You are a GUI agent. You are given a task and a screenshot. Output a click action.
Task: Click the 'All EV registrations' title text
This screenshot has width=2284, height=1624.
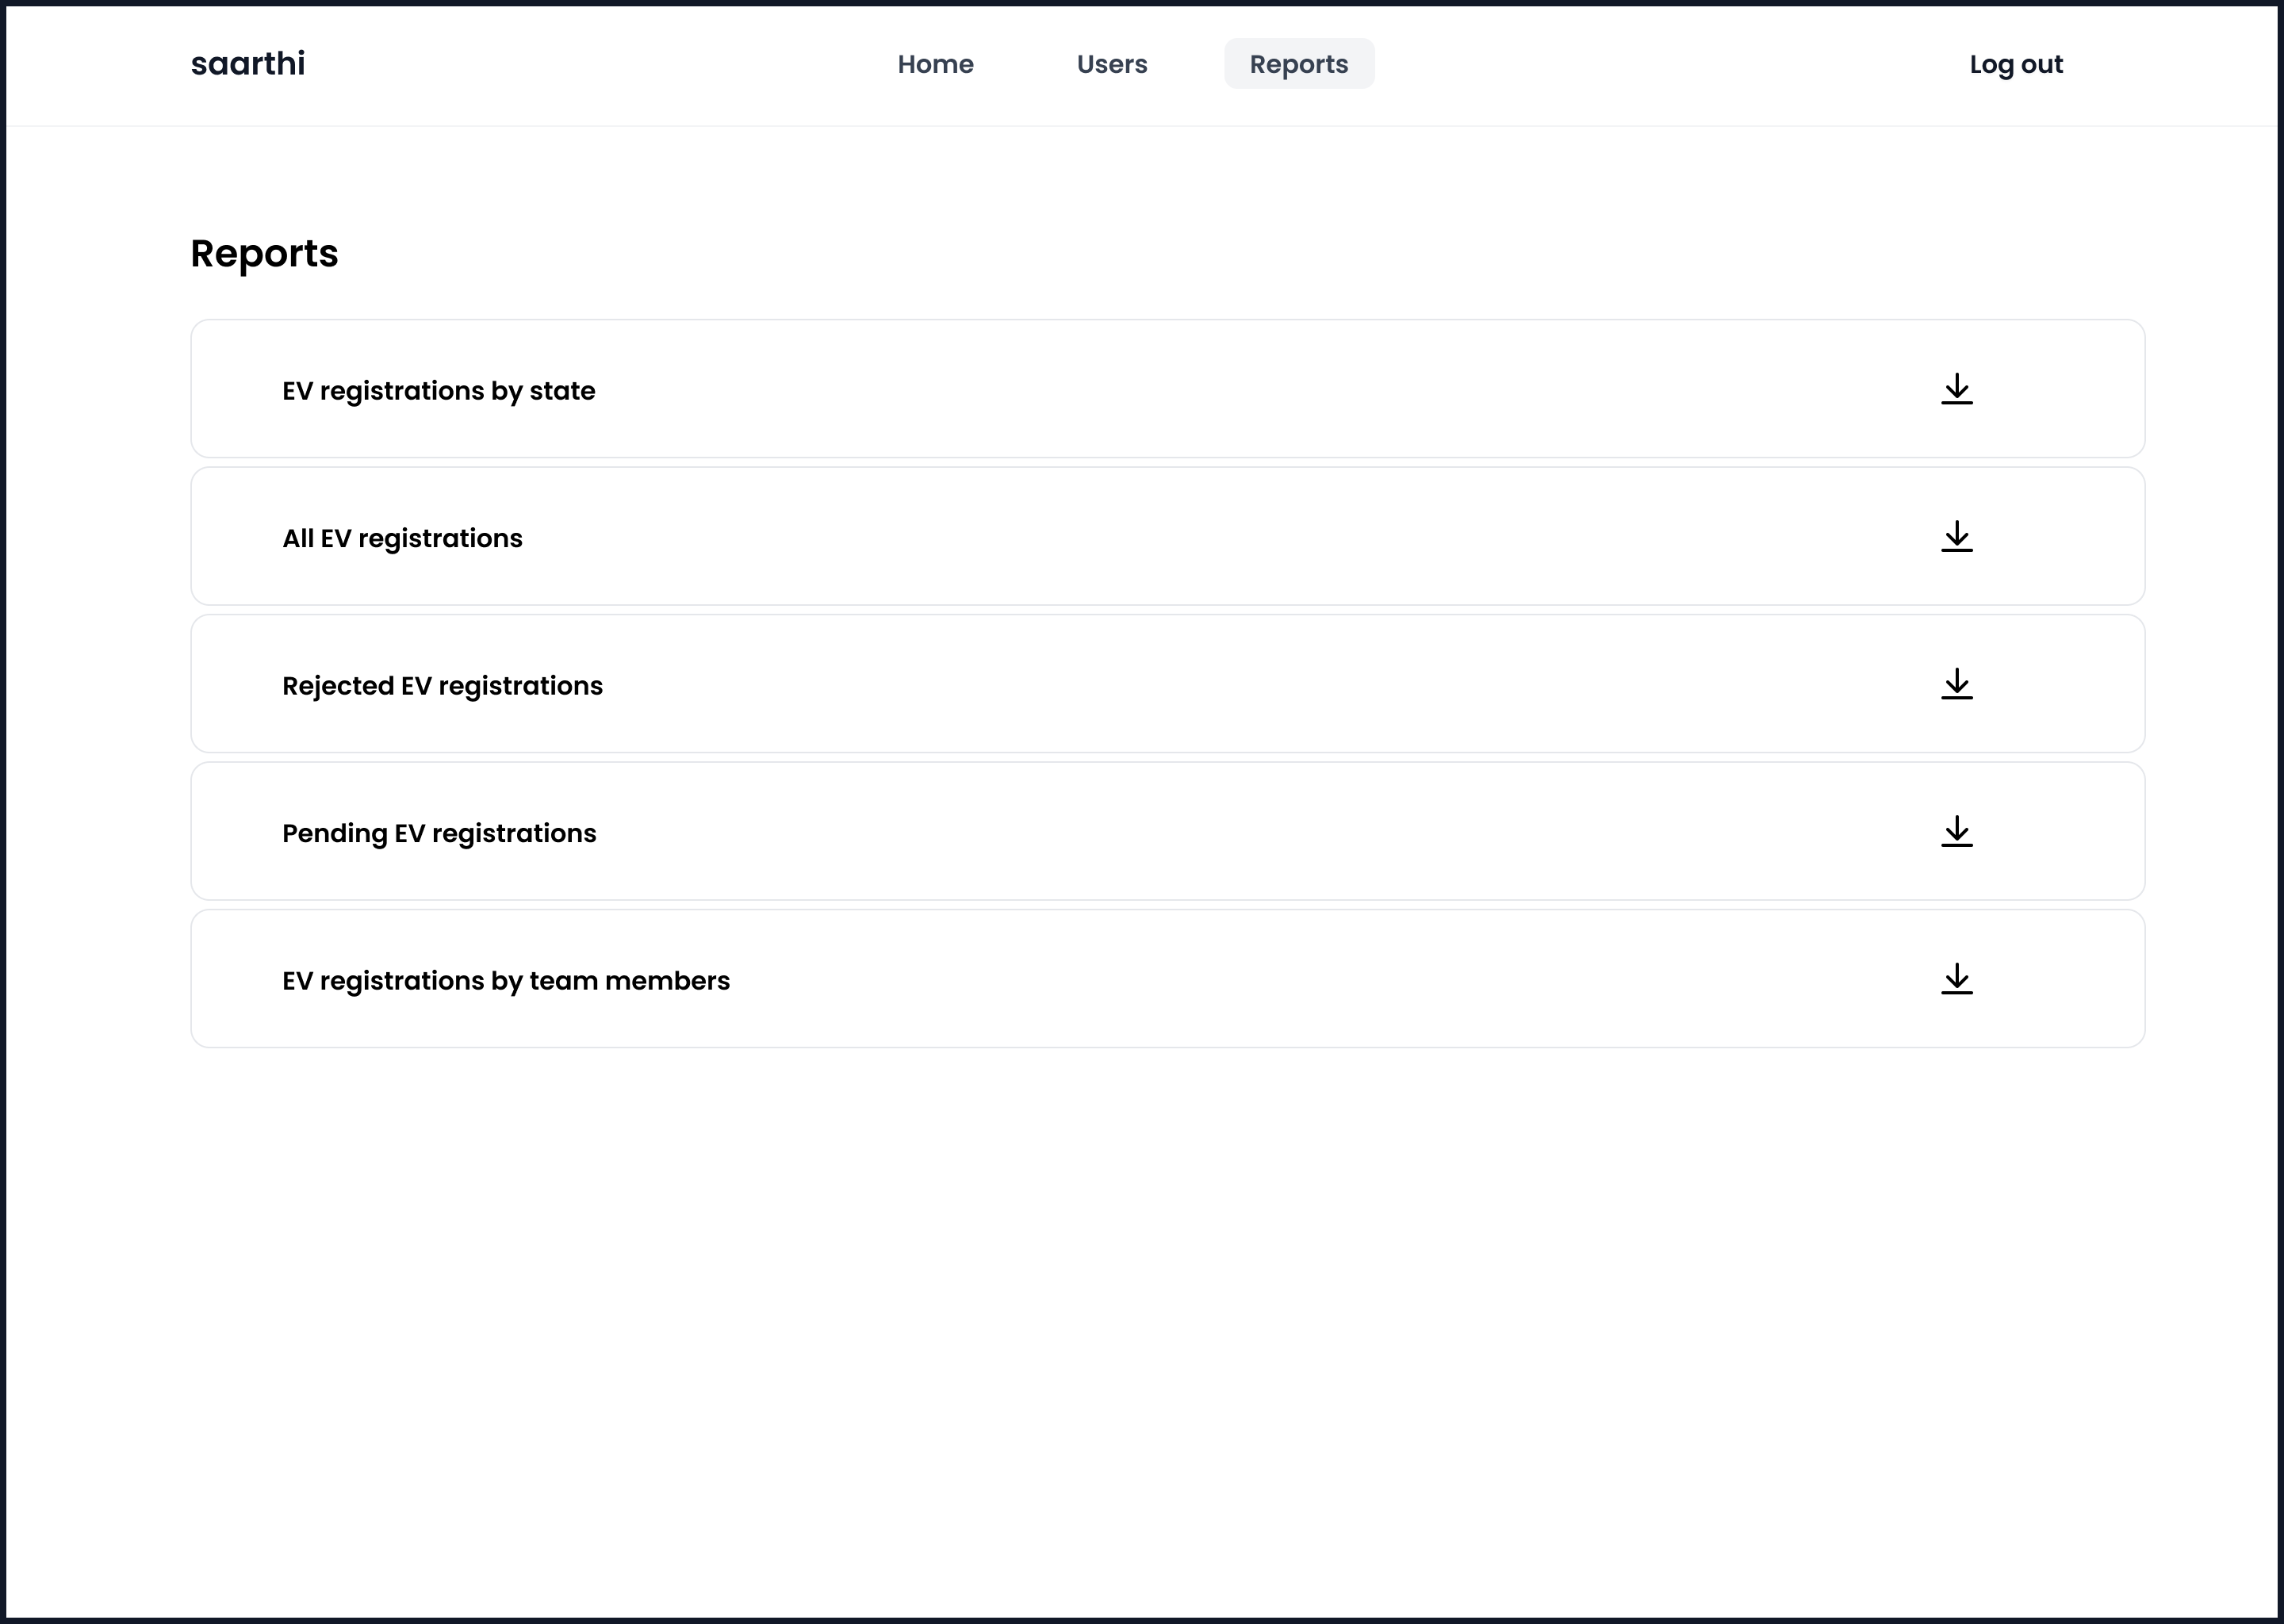click(402, 539)
